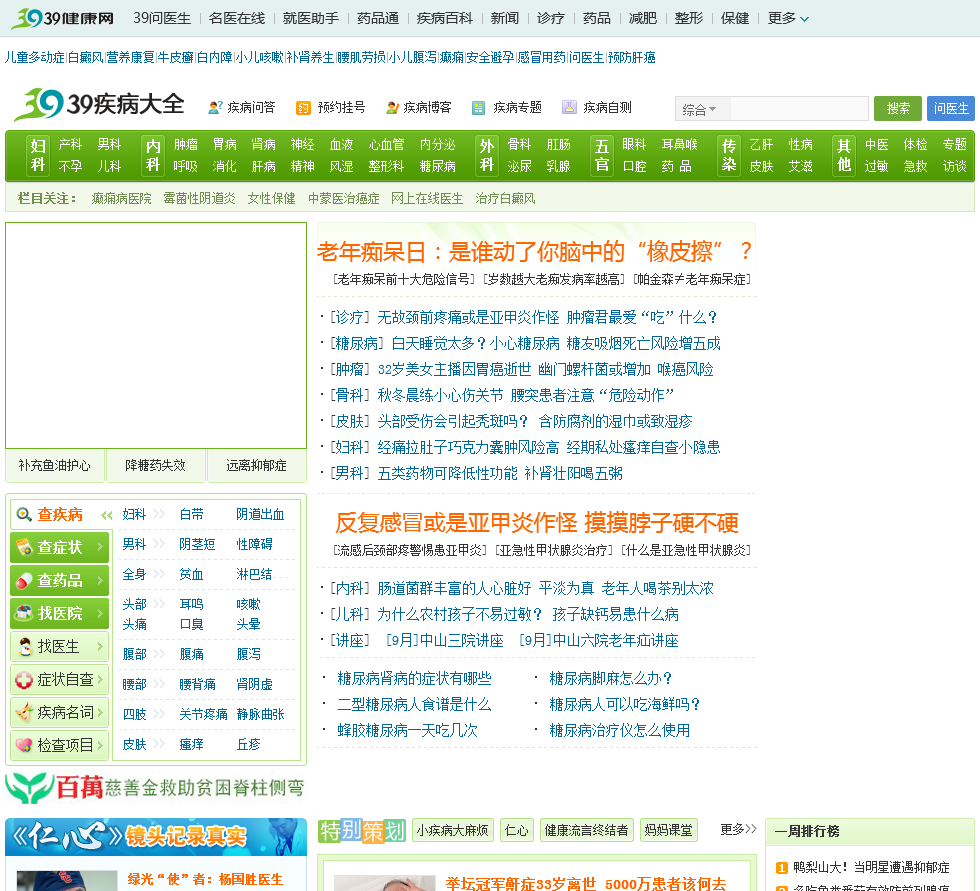
Task: Click the 疾病专题 icon
Action: pyautogui.click(x=478, y=108)
